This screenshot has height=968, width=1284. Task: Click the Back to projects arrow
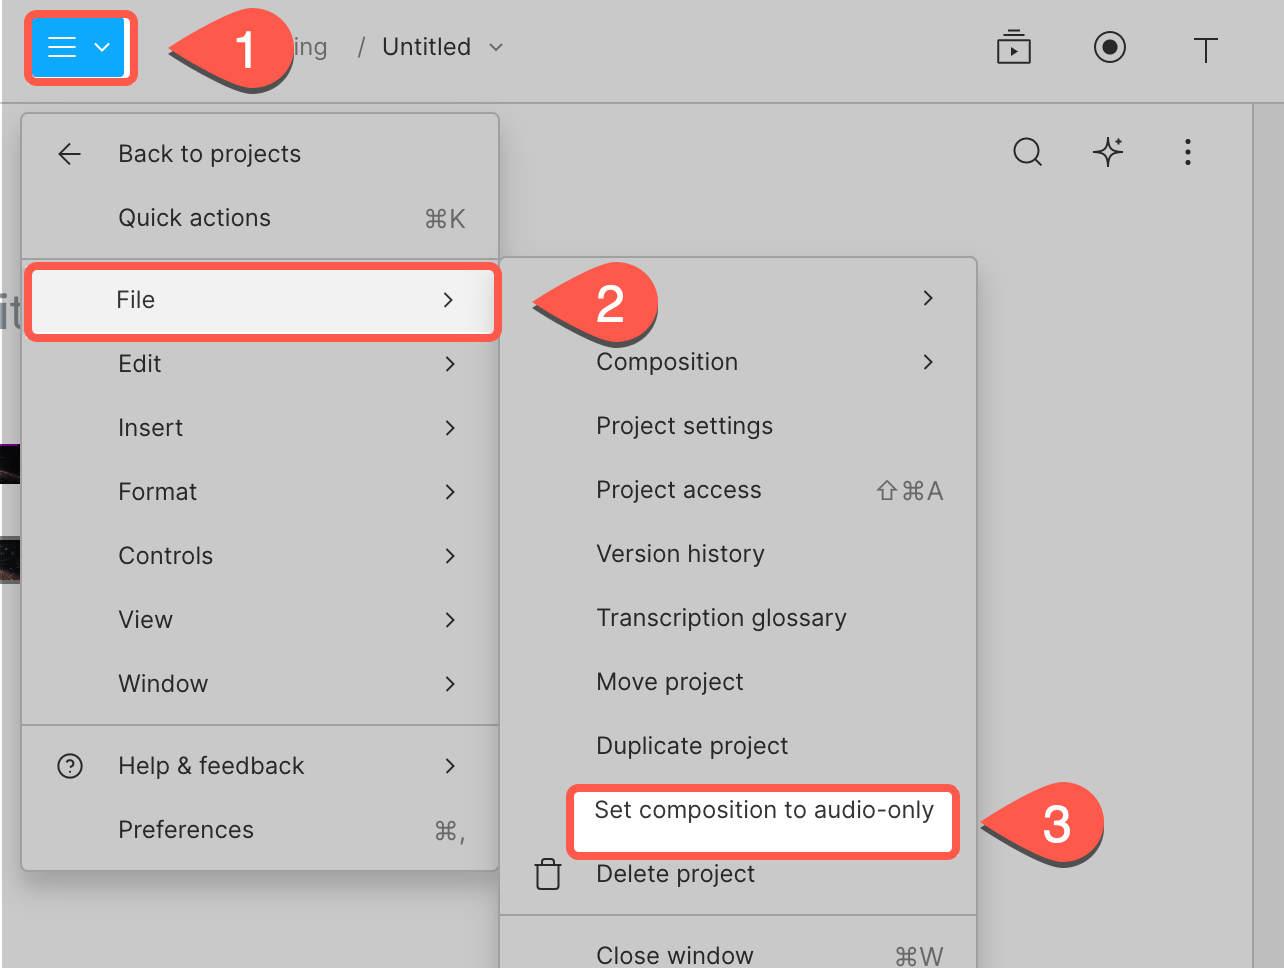[x=70, y=154]
